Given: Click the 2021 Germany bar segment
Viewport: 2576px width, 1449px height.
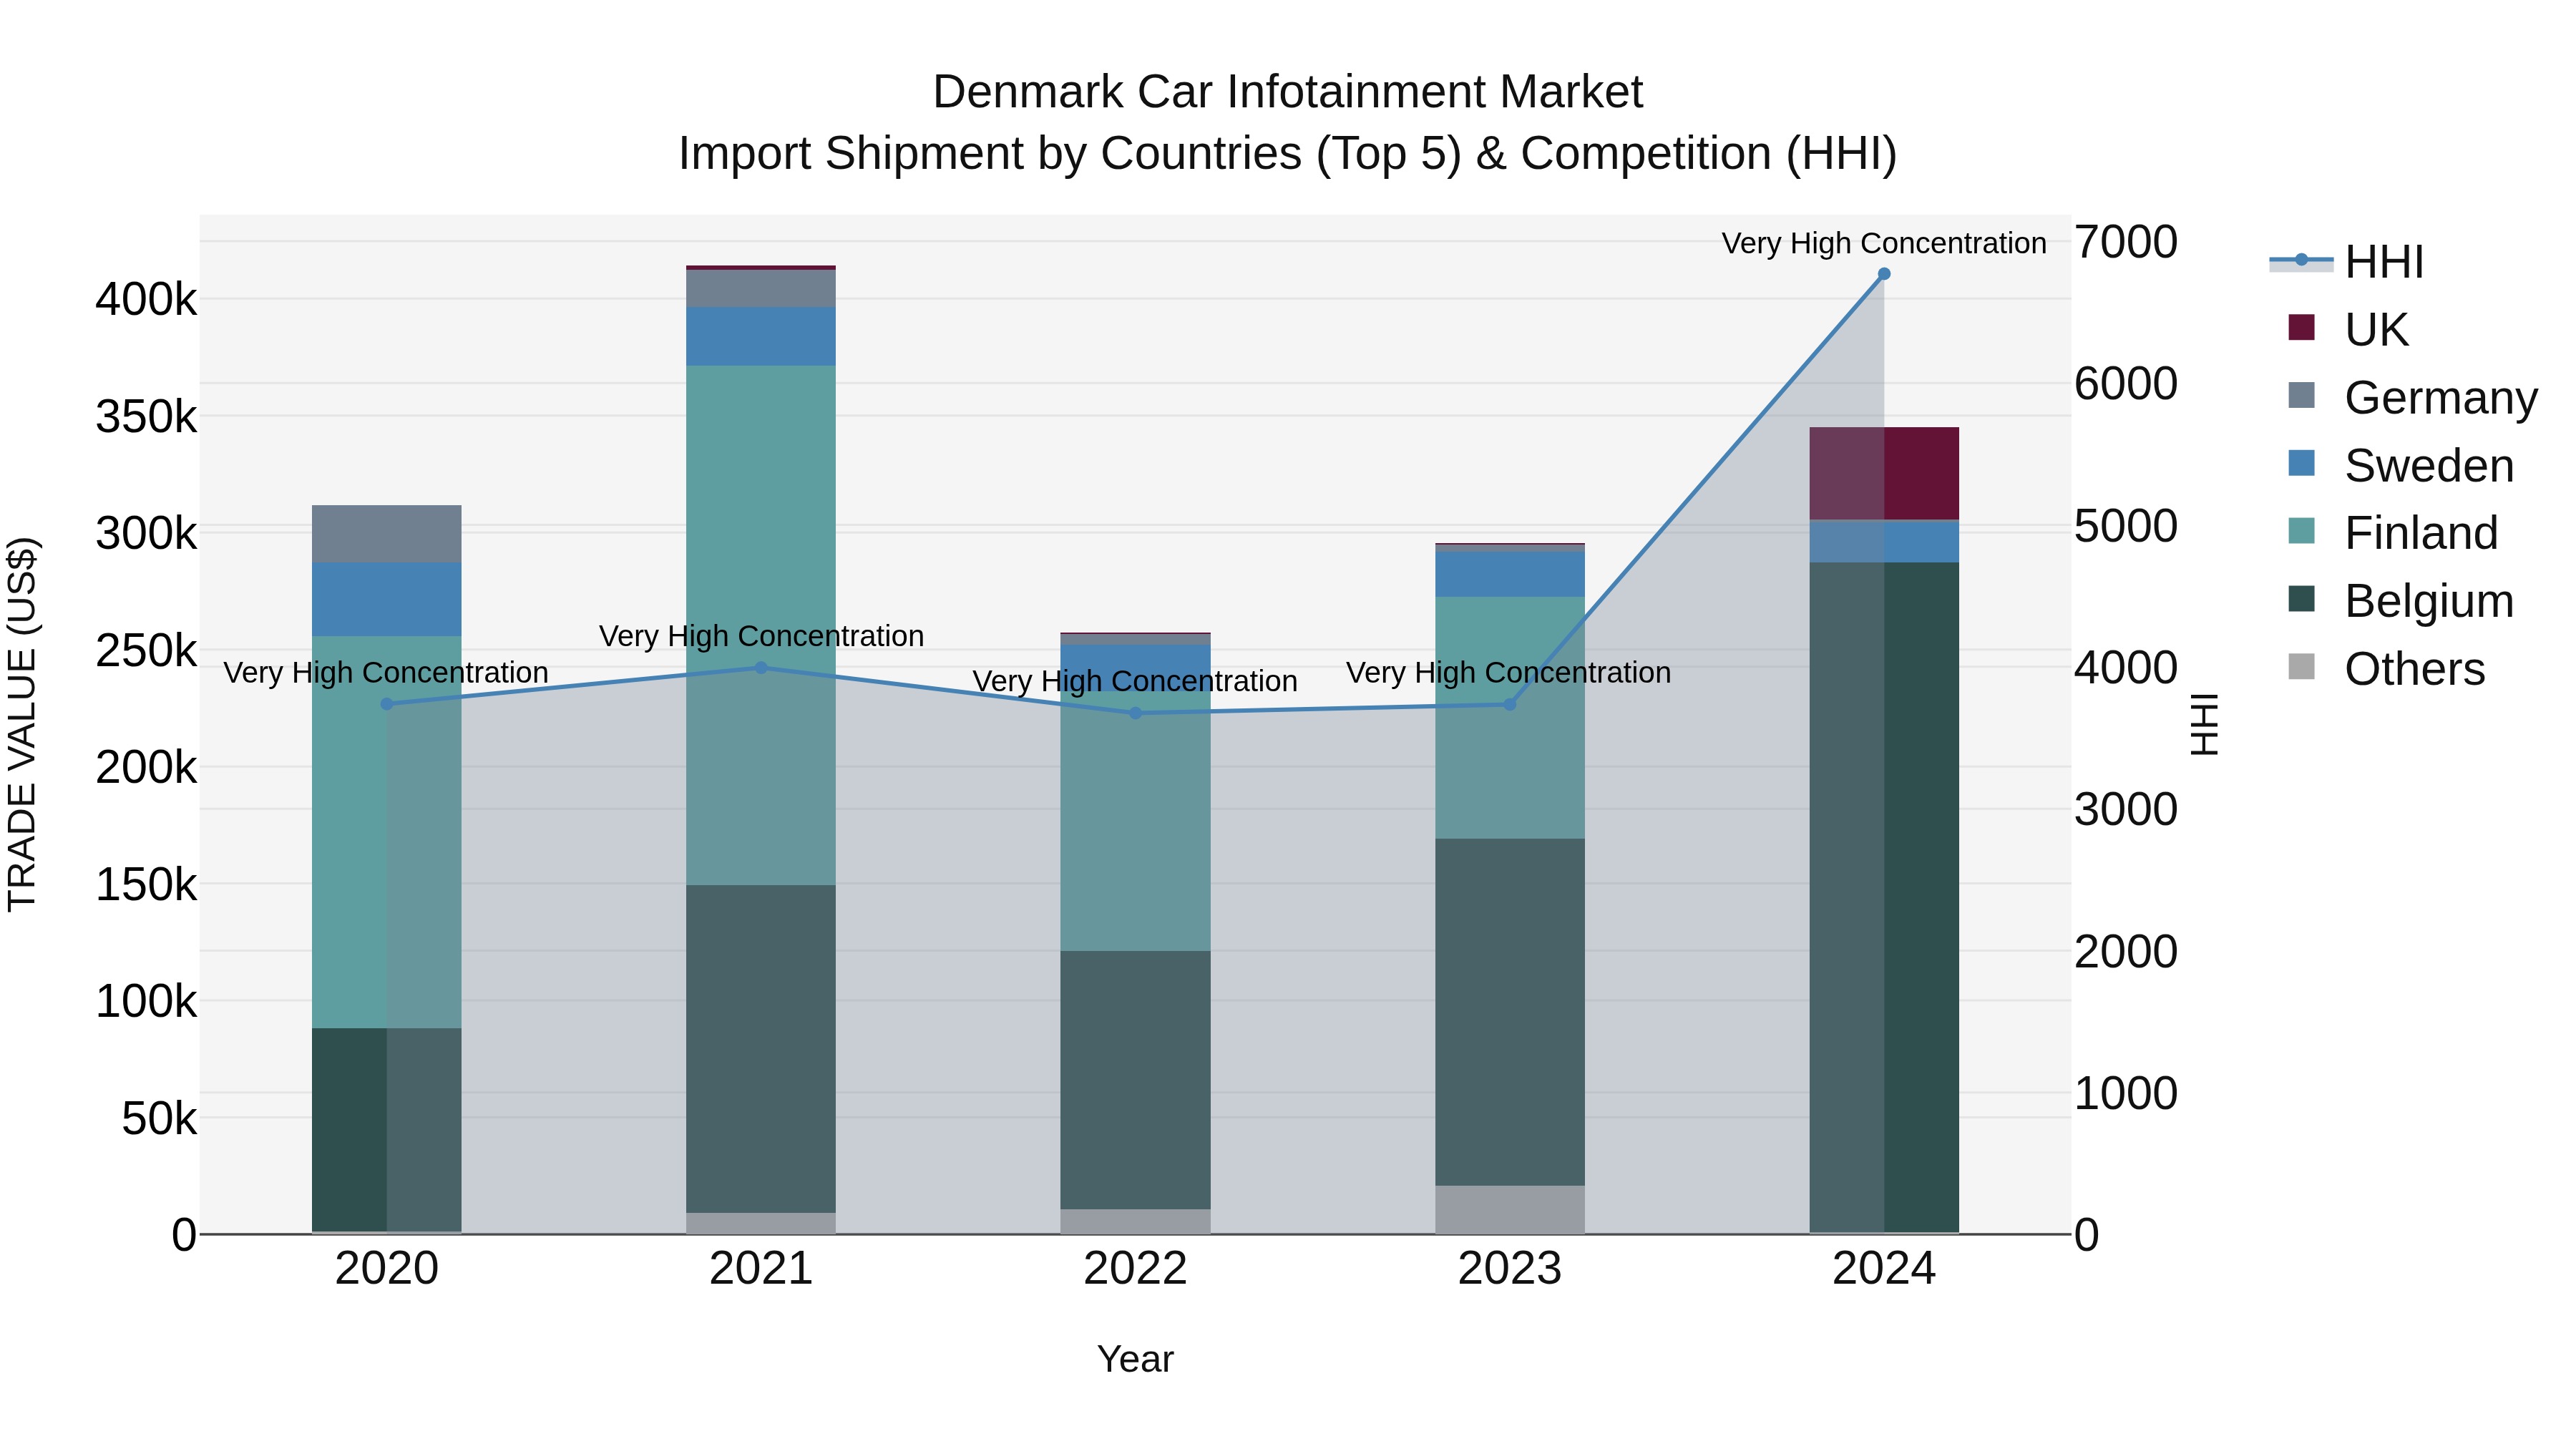Looking at the screenshot, I should point(761,289).
